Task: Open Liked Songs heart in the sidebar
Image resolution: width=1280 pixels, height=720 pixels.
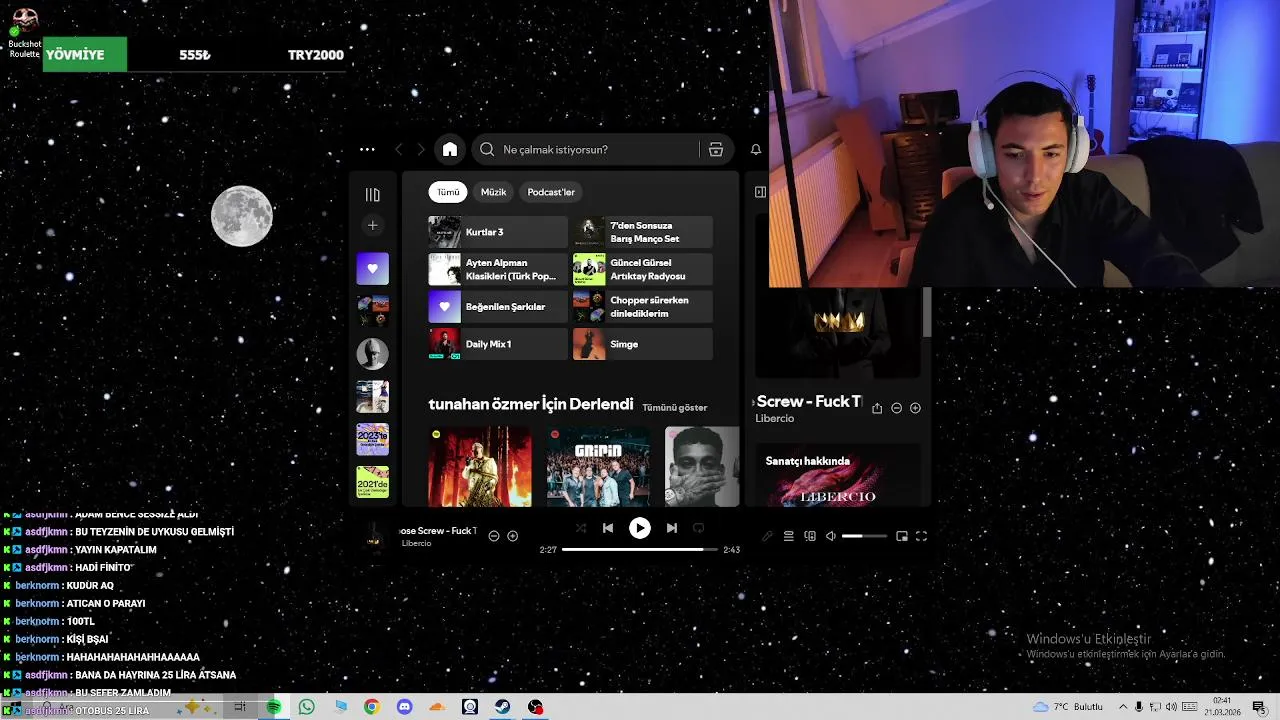Action: pos(373,268)
